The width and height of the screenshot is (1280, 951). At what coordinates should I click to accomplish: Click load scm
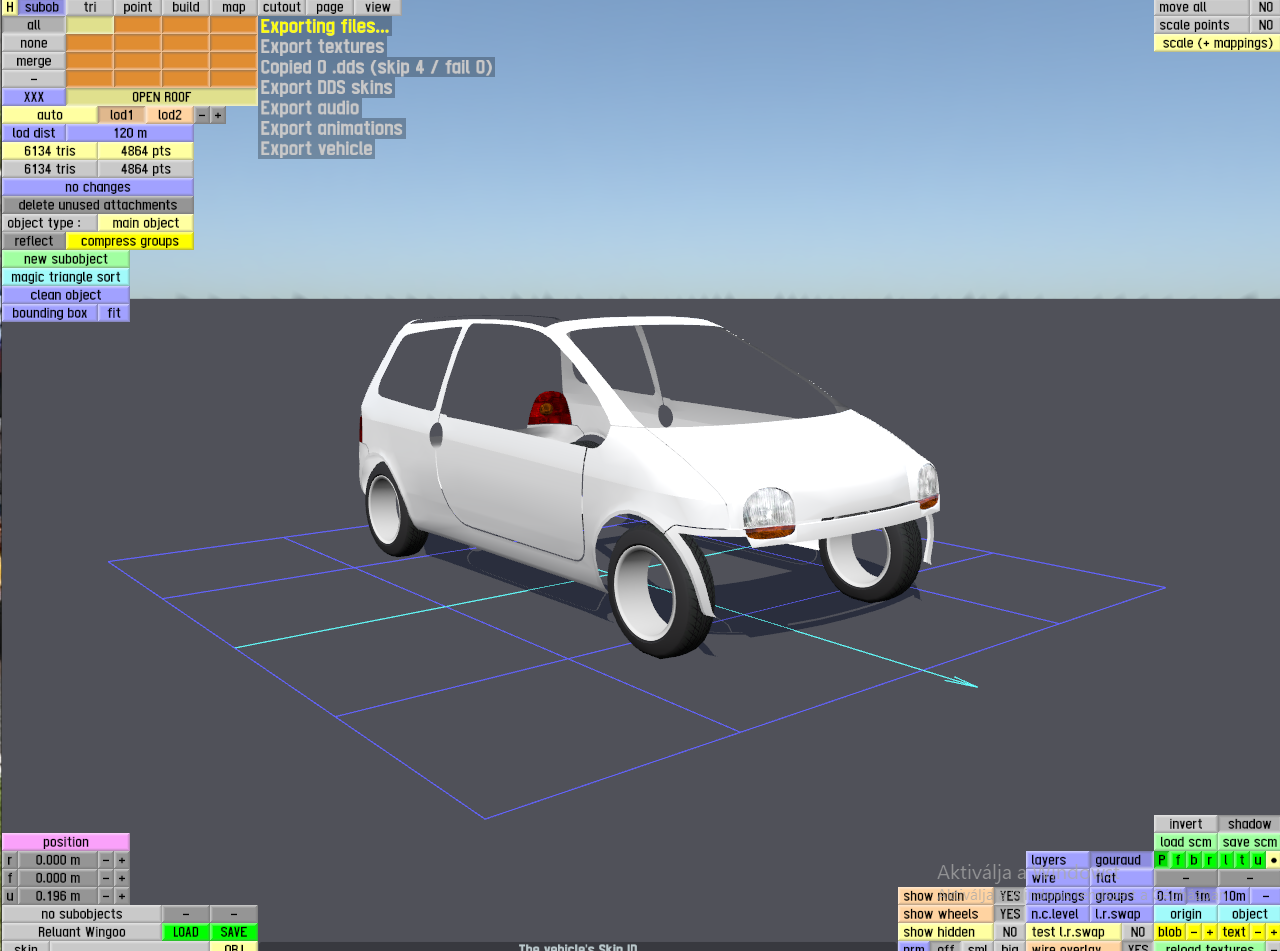1186,842
